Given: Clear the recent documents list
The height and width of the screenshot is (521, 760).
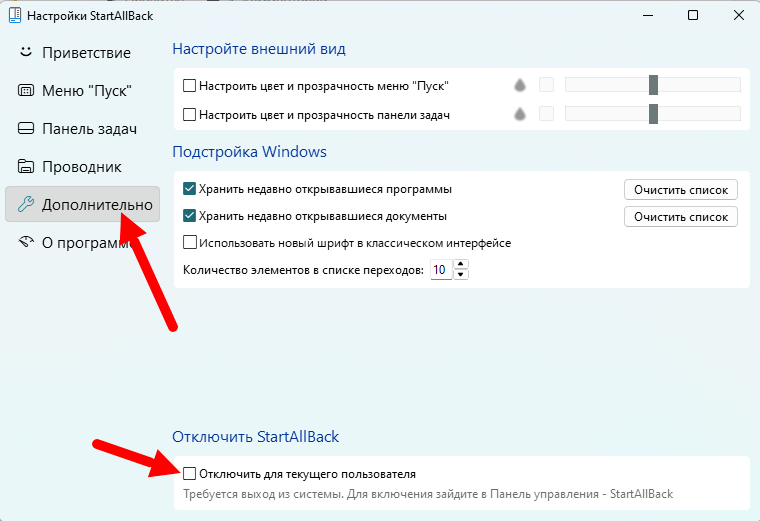Looking at the screenshot, I should coord(681,217).
